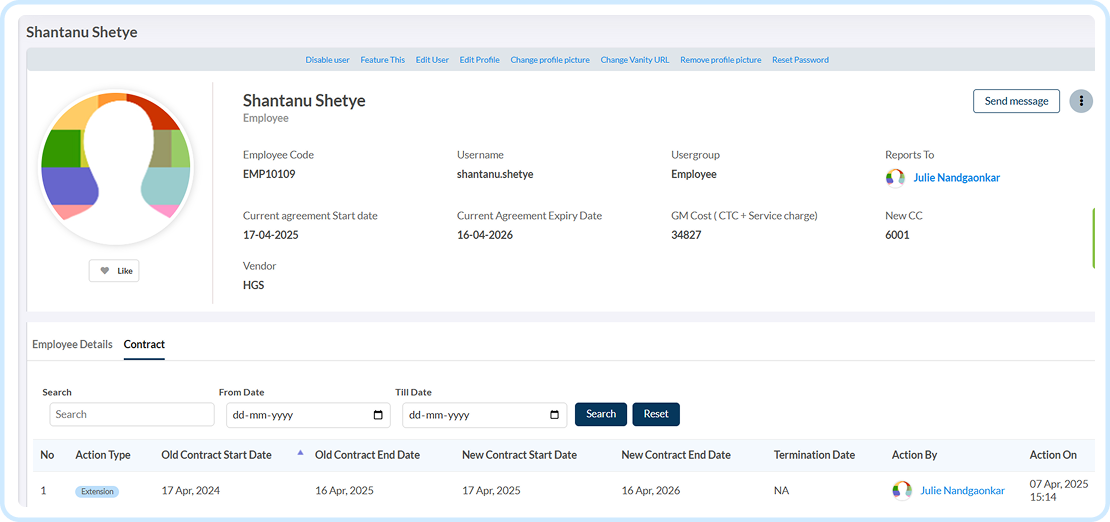Viewport: 1110px width, 522px height.
Task: Click employee code EMP10109
Action: pyautogui.click(x=269, y=174)
